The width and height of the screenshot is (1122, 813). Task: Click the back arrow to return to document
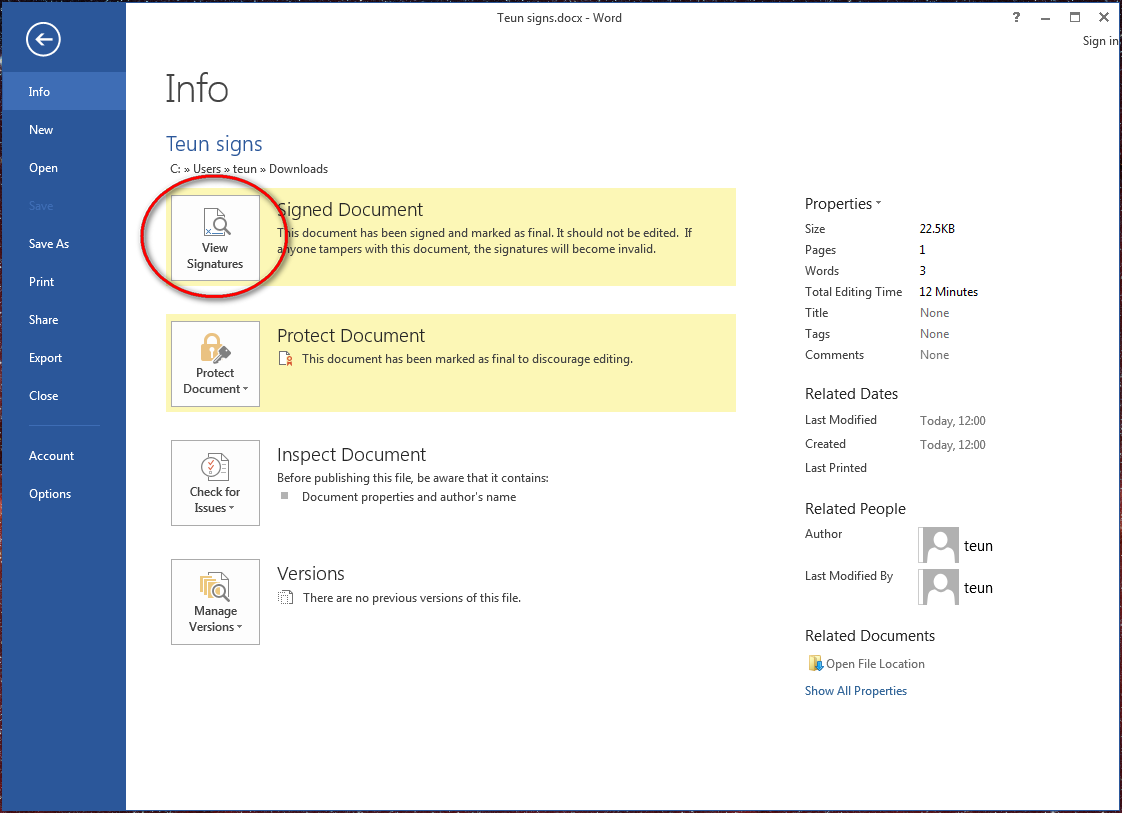point(44,40)
